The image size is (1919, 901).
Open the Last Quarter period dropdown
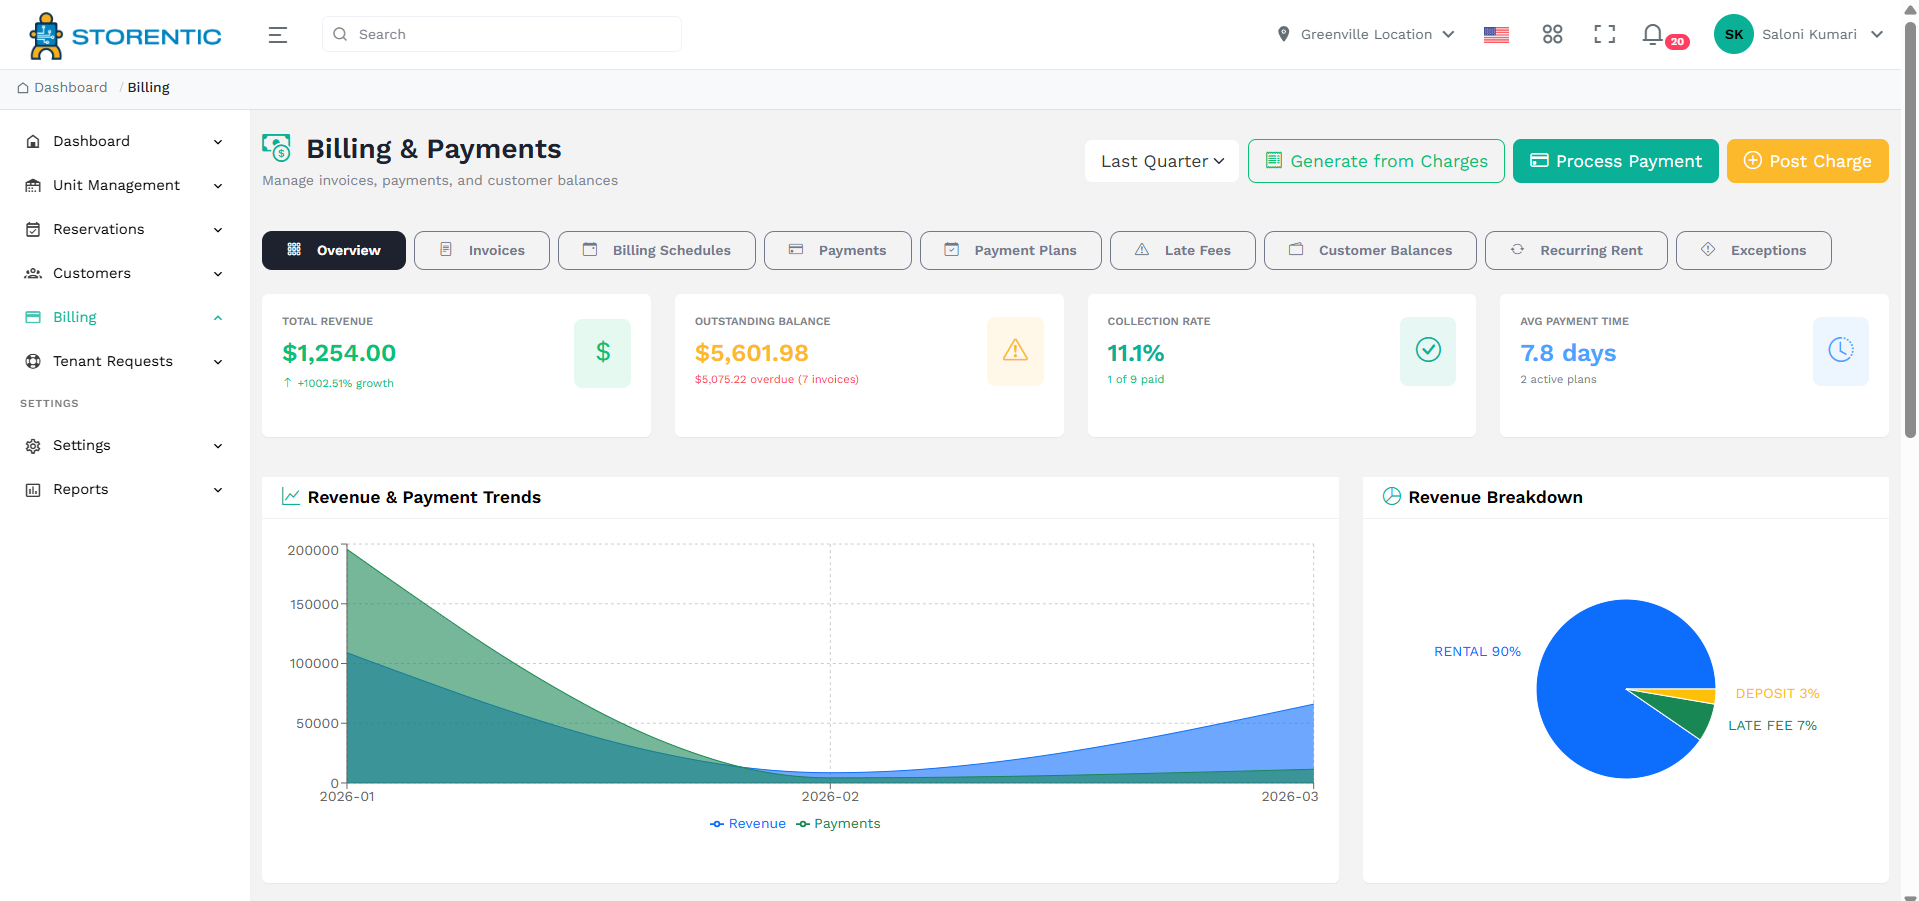[1160, 161]
